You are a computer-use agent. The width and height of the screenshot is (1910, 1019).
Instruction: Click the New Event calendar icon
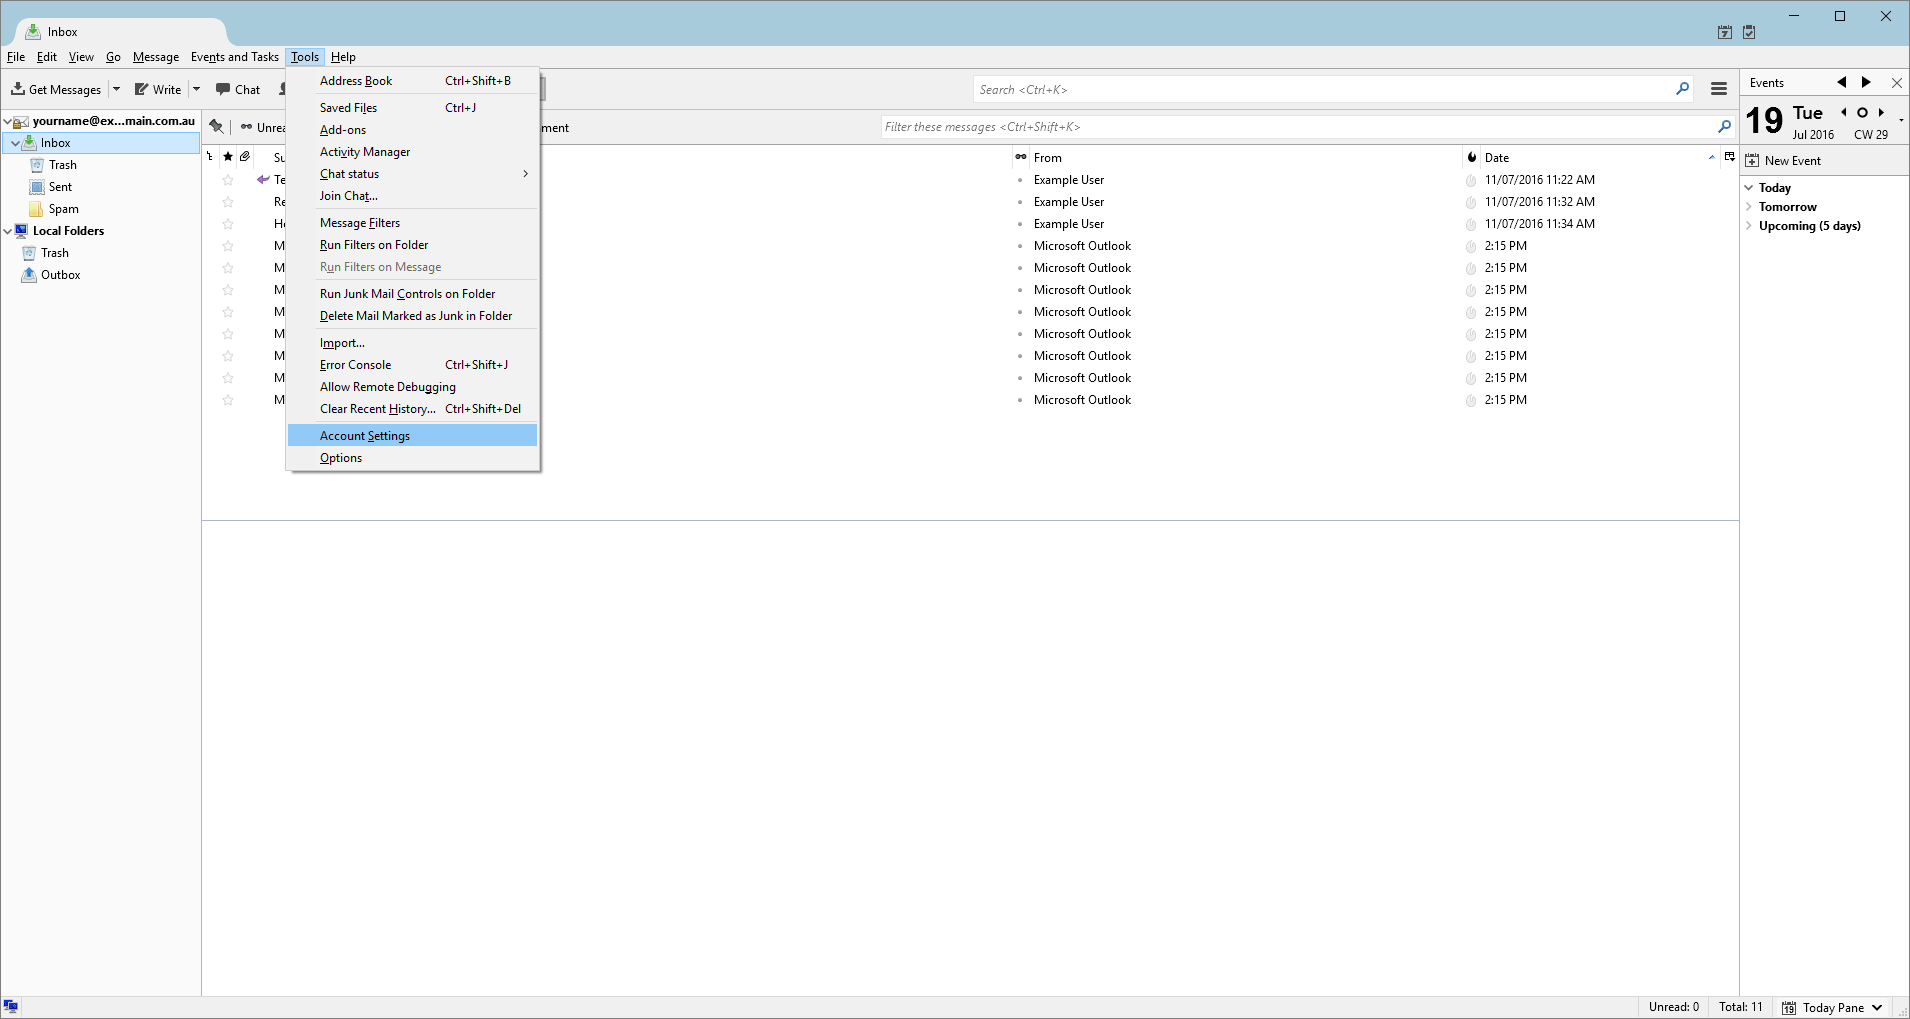pyautogui.click(x=1752, y=161)
